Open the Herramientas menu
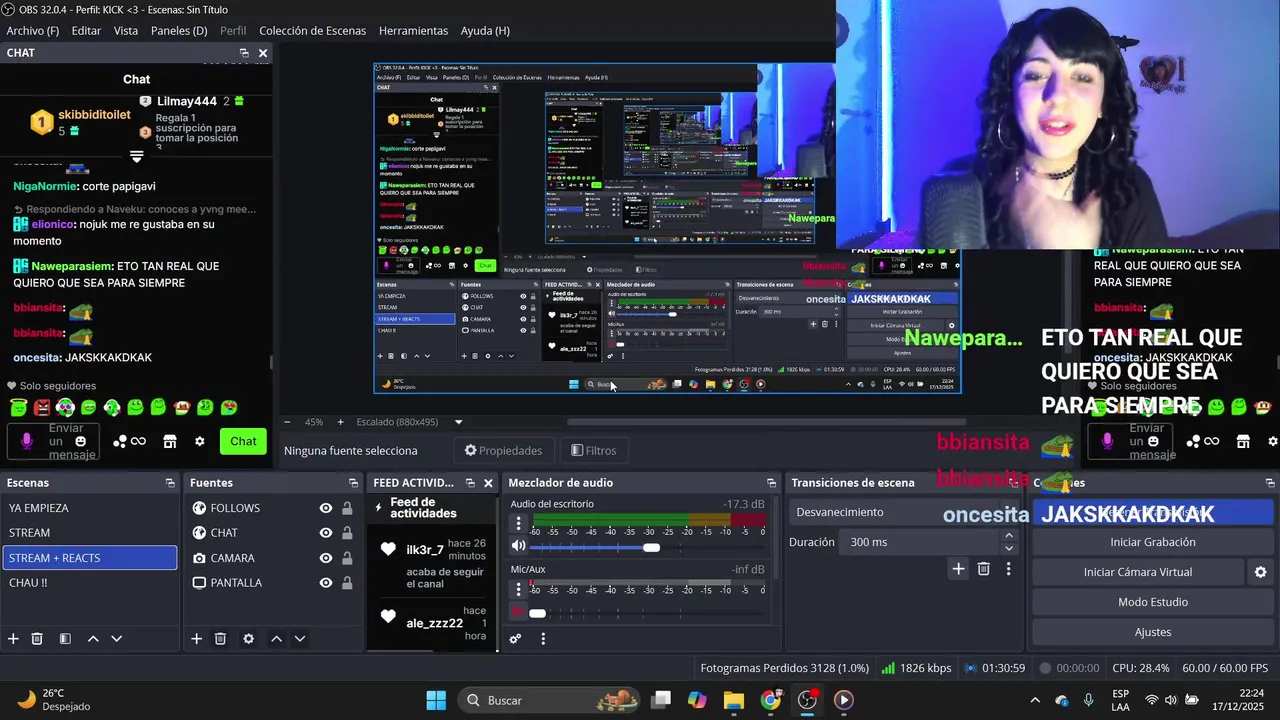1280x720 pixels. tap(414, 31)
